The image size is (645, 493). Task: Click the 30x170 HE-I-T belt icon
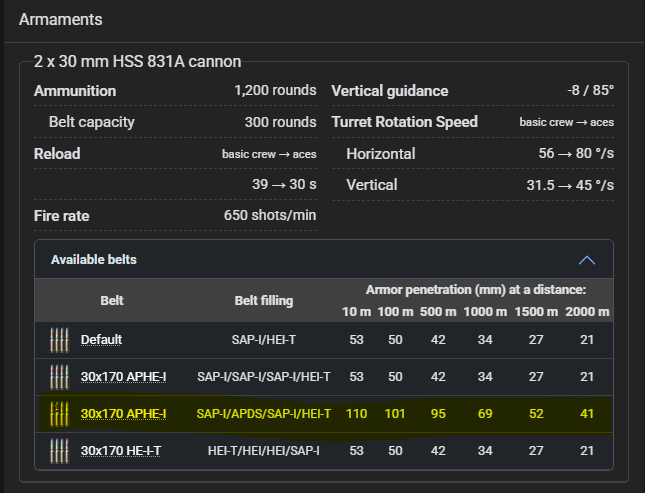click(59, 451)
